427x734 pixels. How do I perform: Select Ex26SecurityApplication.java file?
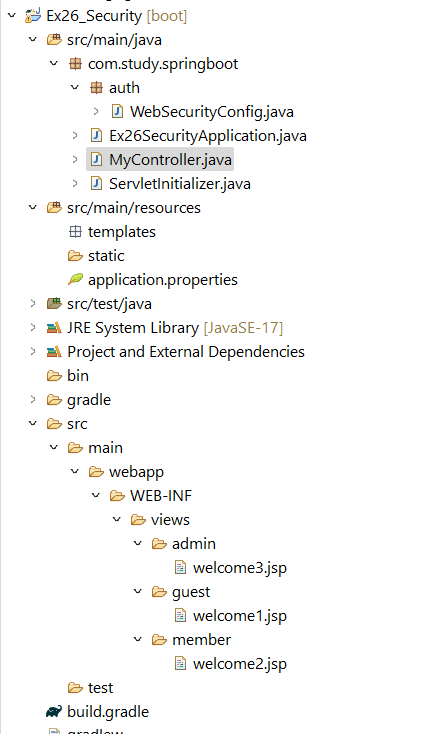208,136
